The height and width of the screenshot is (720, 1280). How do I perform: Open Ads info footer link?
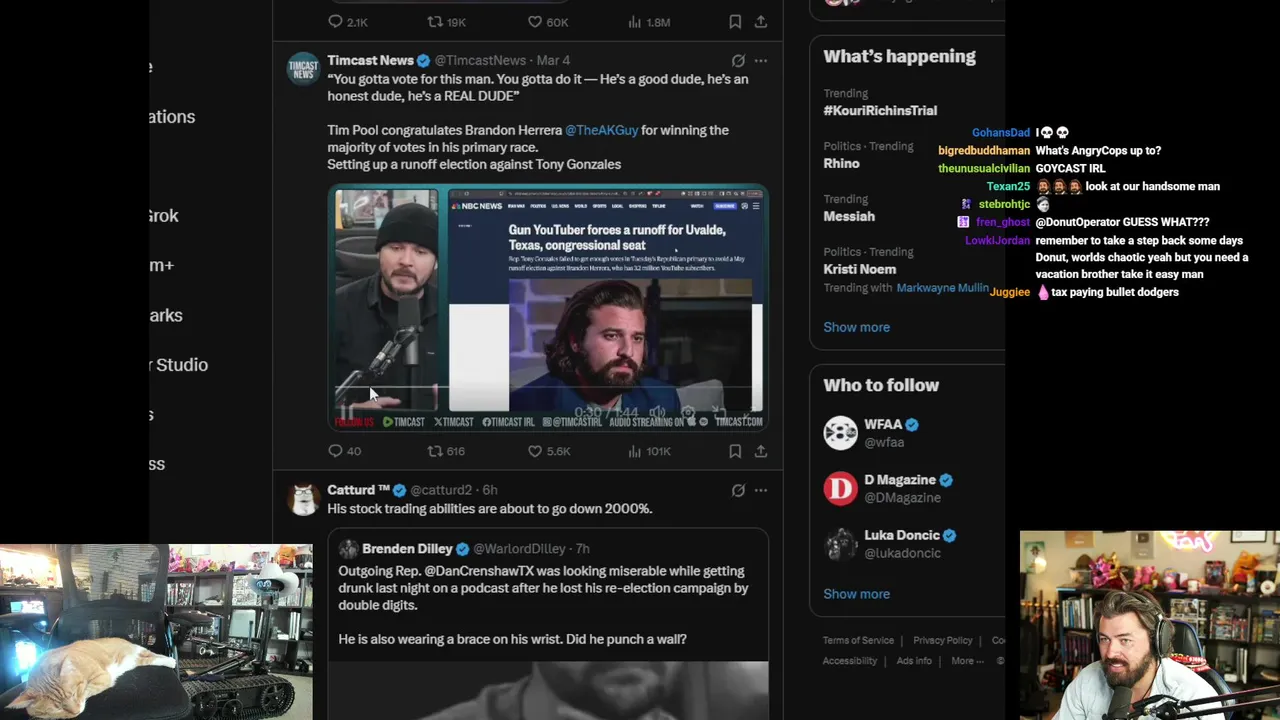(x=914, y=661)
